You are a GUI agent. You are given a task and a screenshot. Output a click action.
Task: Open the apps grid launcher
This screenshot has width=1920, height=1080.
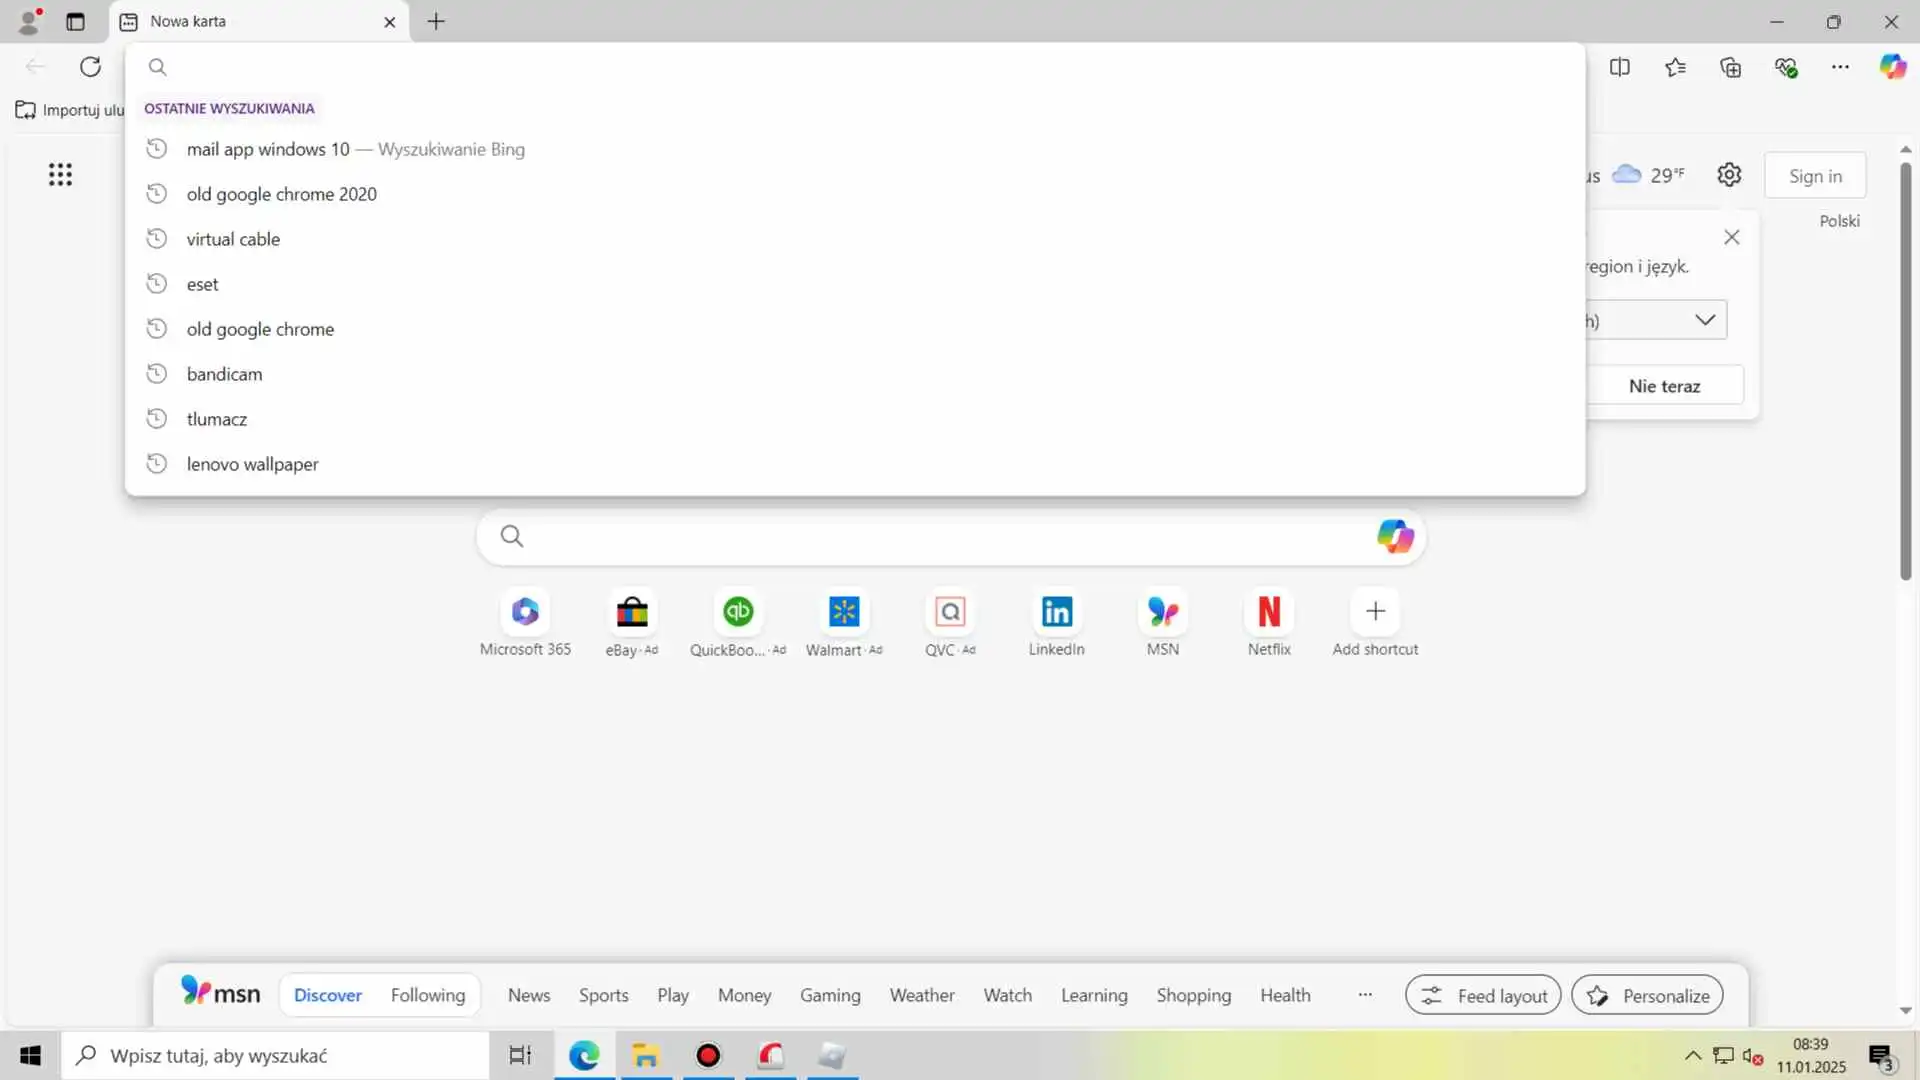pos(60,175)
